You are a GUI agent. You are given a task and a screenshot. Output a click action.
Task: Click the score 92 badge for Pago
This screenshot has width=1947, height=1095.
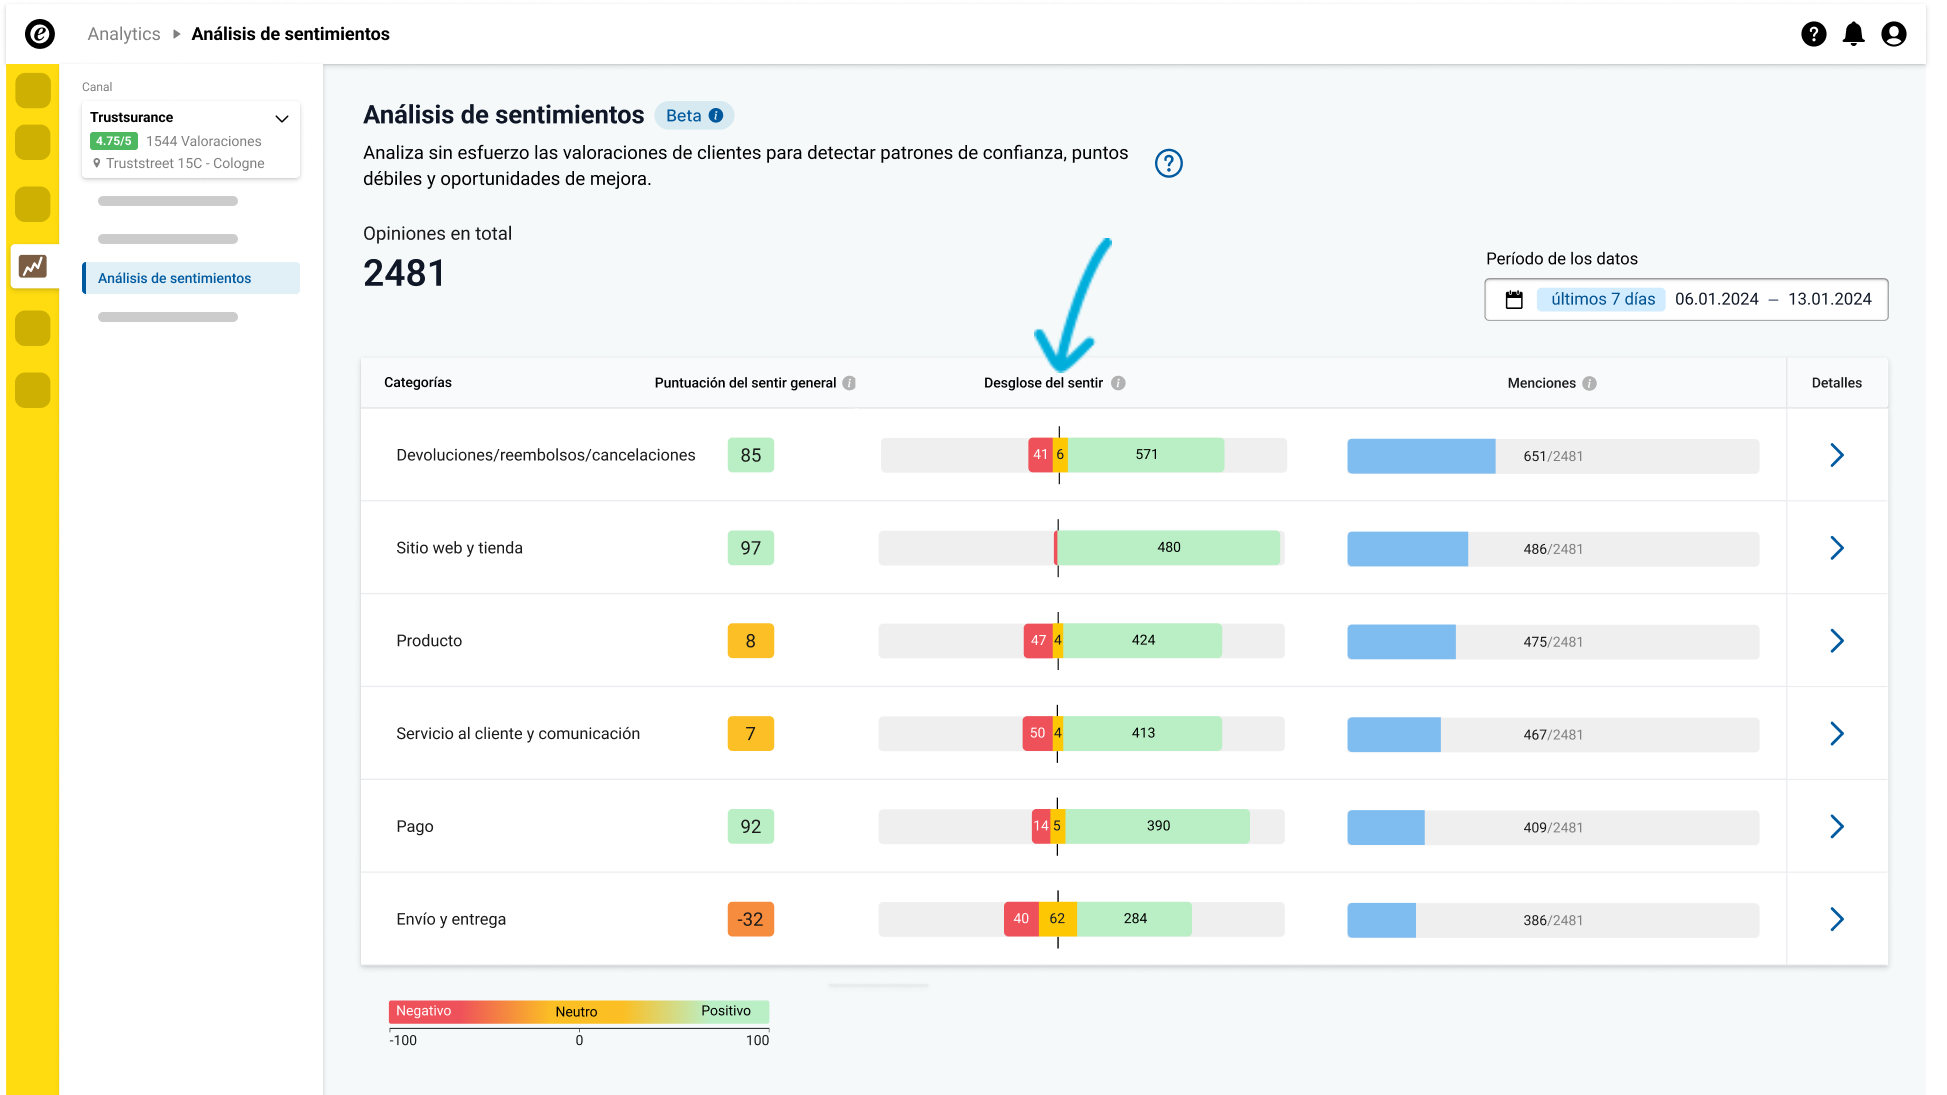pyautogui.click(x=751, y=826)
